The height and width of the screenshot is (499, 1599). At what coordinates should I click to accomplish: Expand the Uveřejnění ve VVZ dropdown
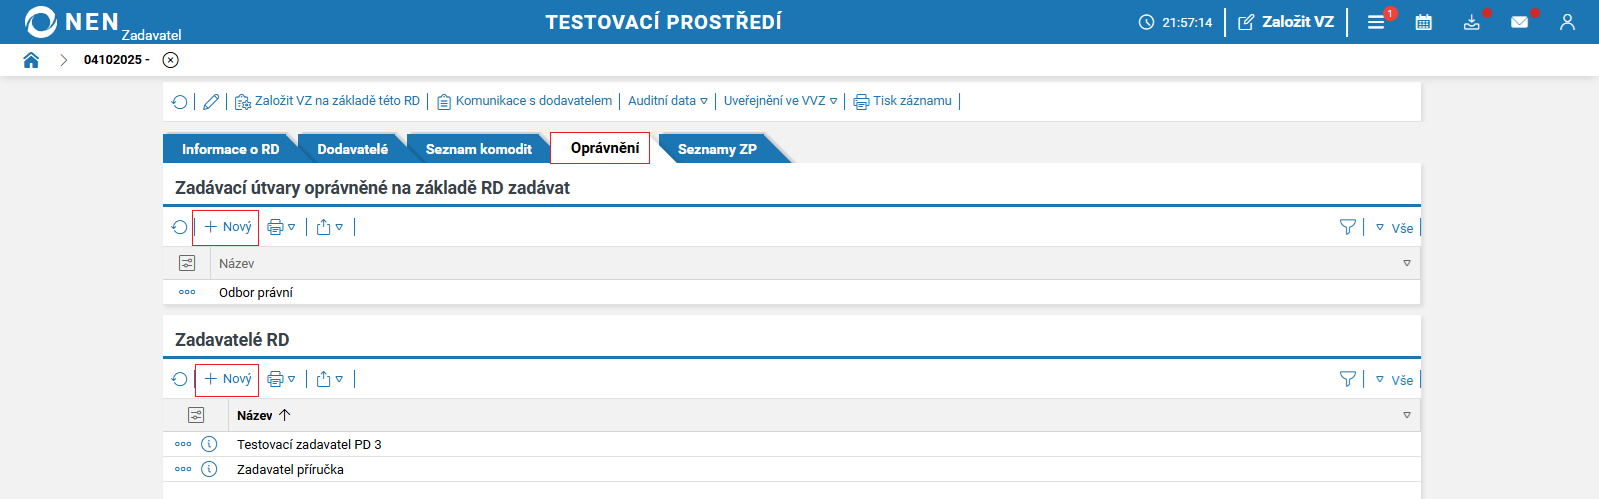click(780, 101)
